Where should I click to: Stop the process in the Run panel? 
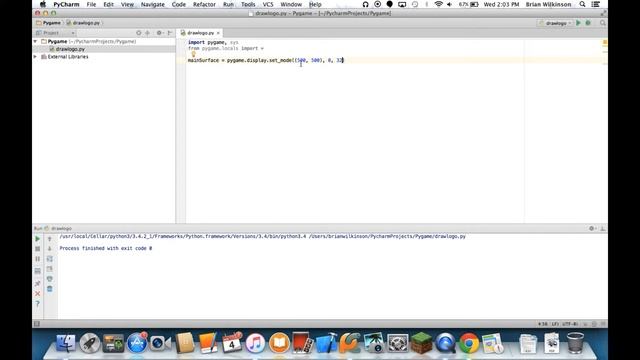click(x=38, y=249)
